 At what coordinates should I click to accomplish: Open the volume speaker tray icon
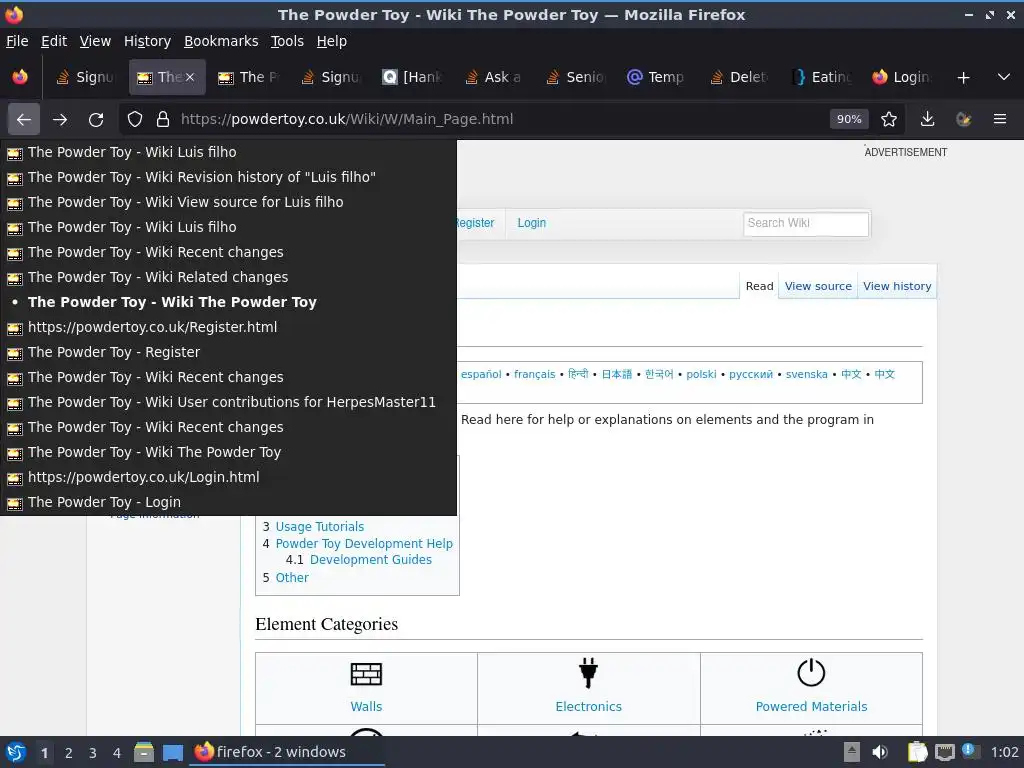(880, 752)
